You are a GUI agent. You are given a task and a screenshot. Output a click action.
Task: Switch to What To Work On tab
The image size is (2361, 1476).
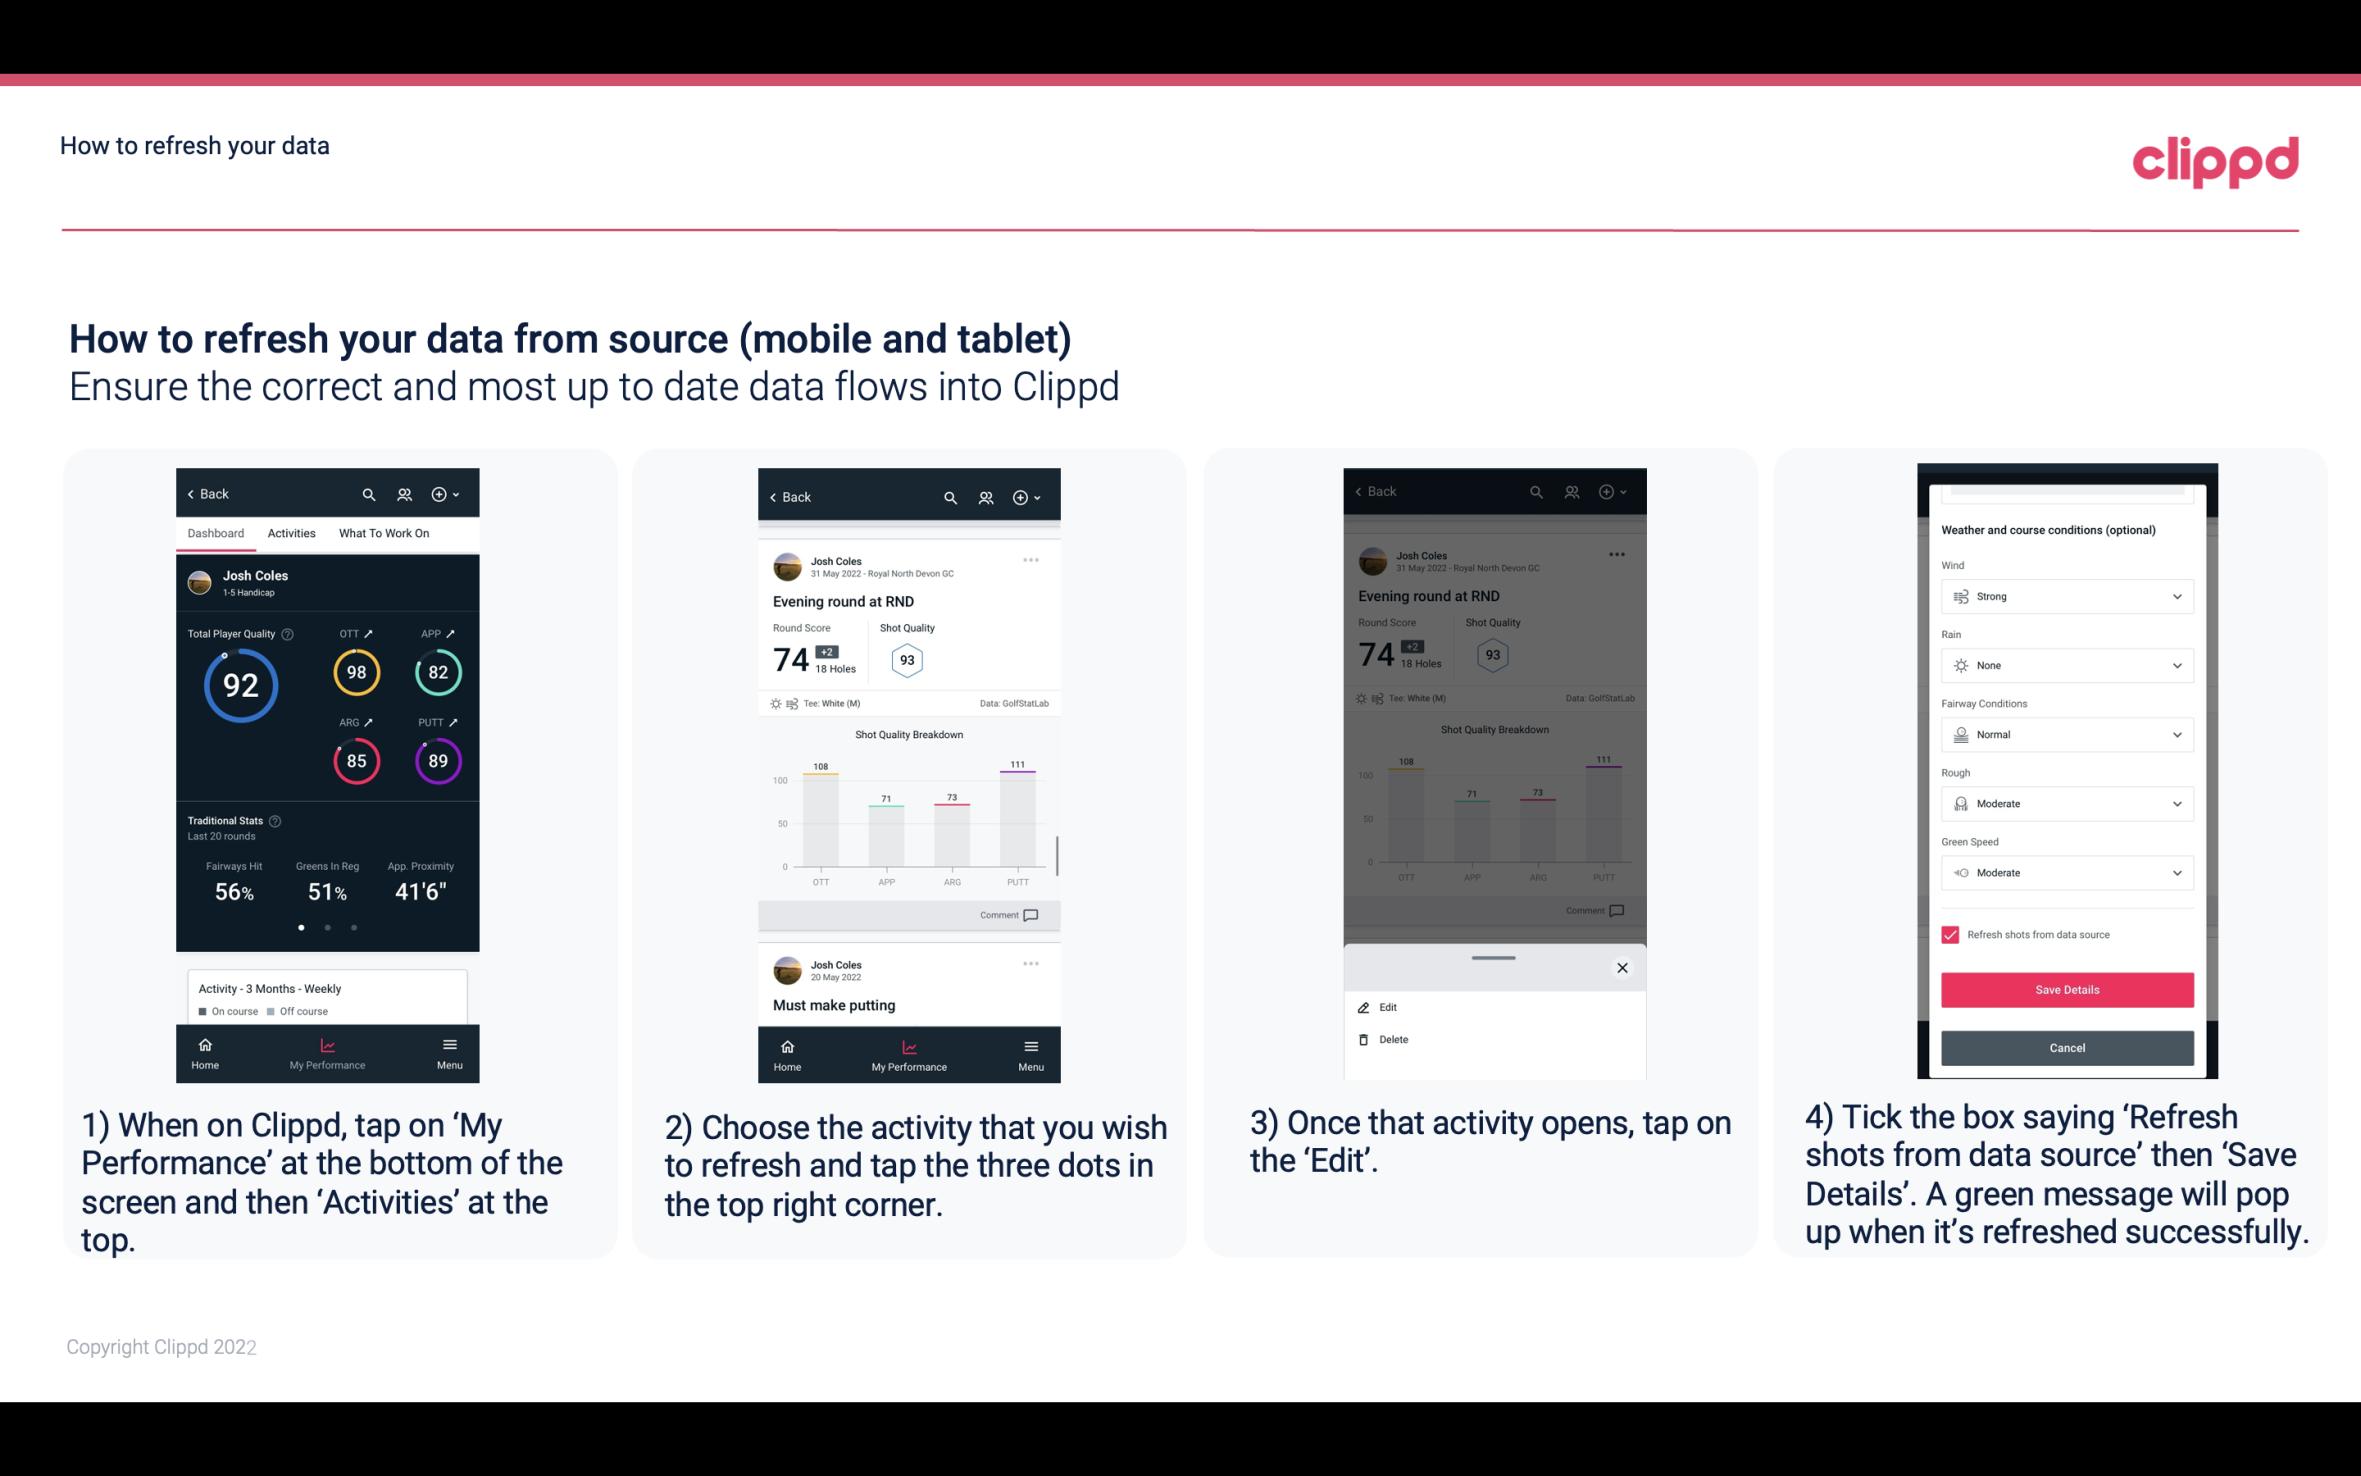(382, 532)
